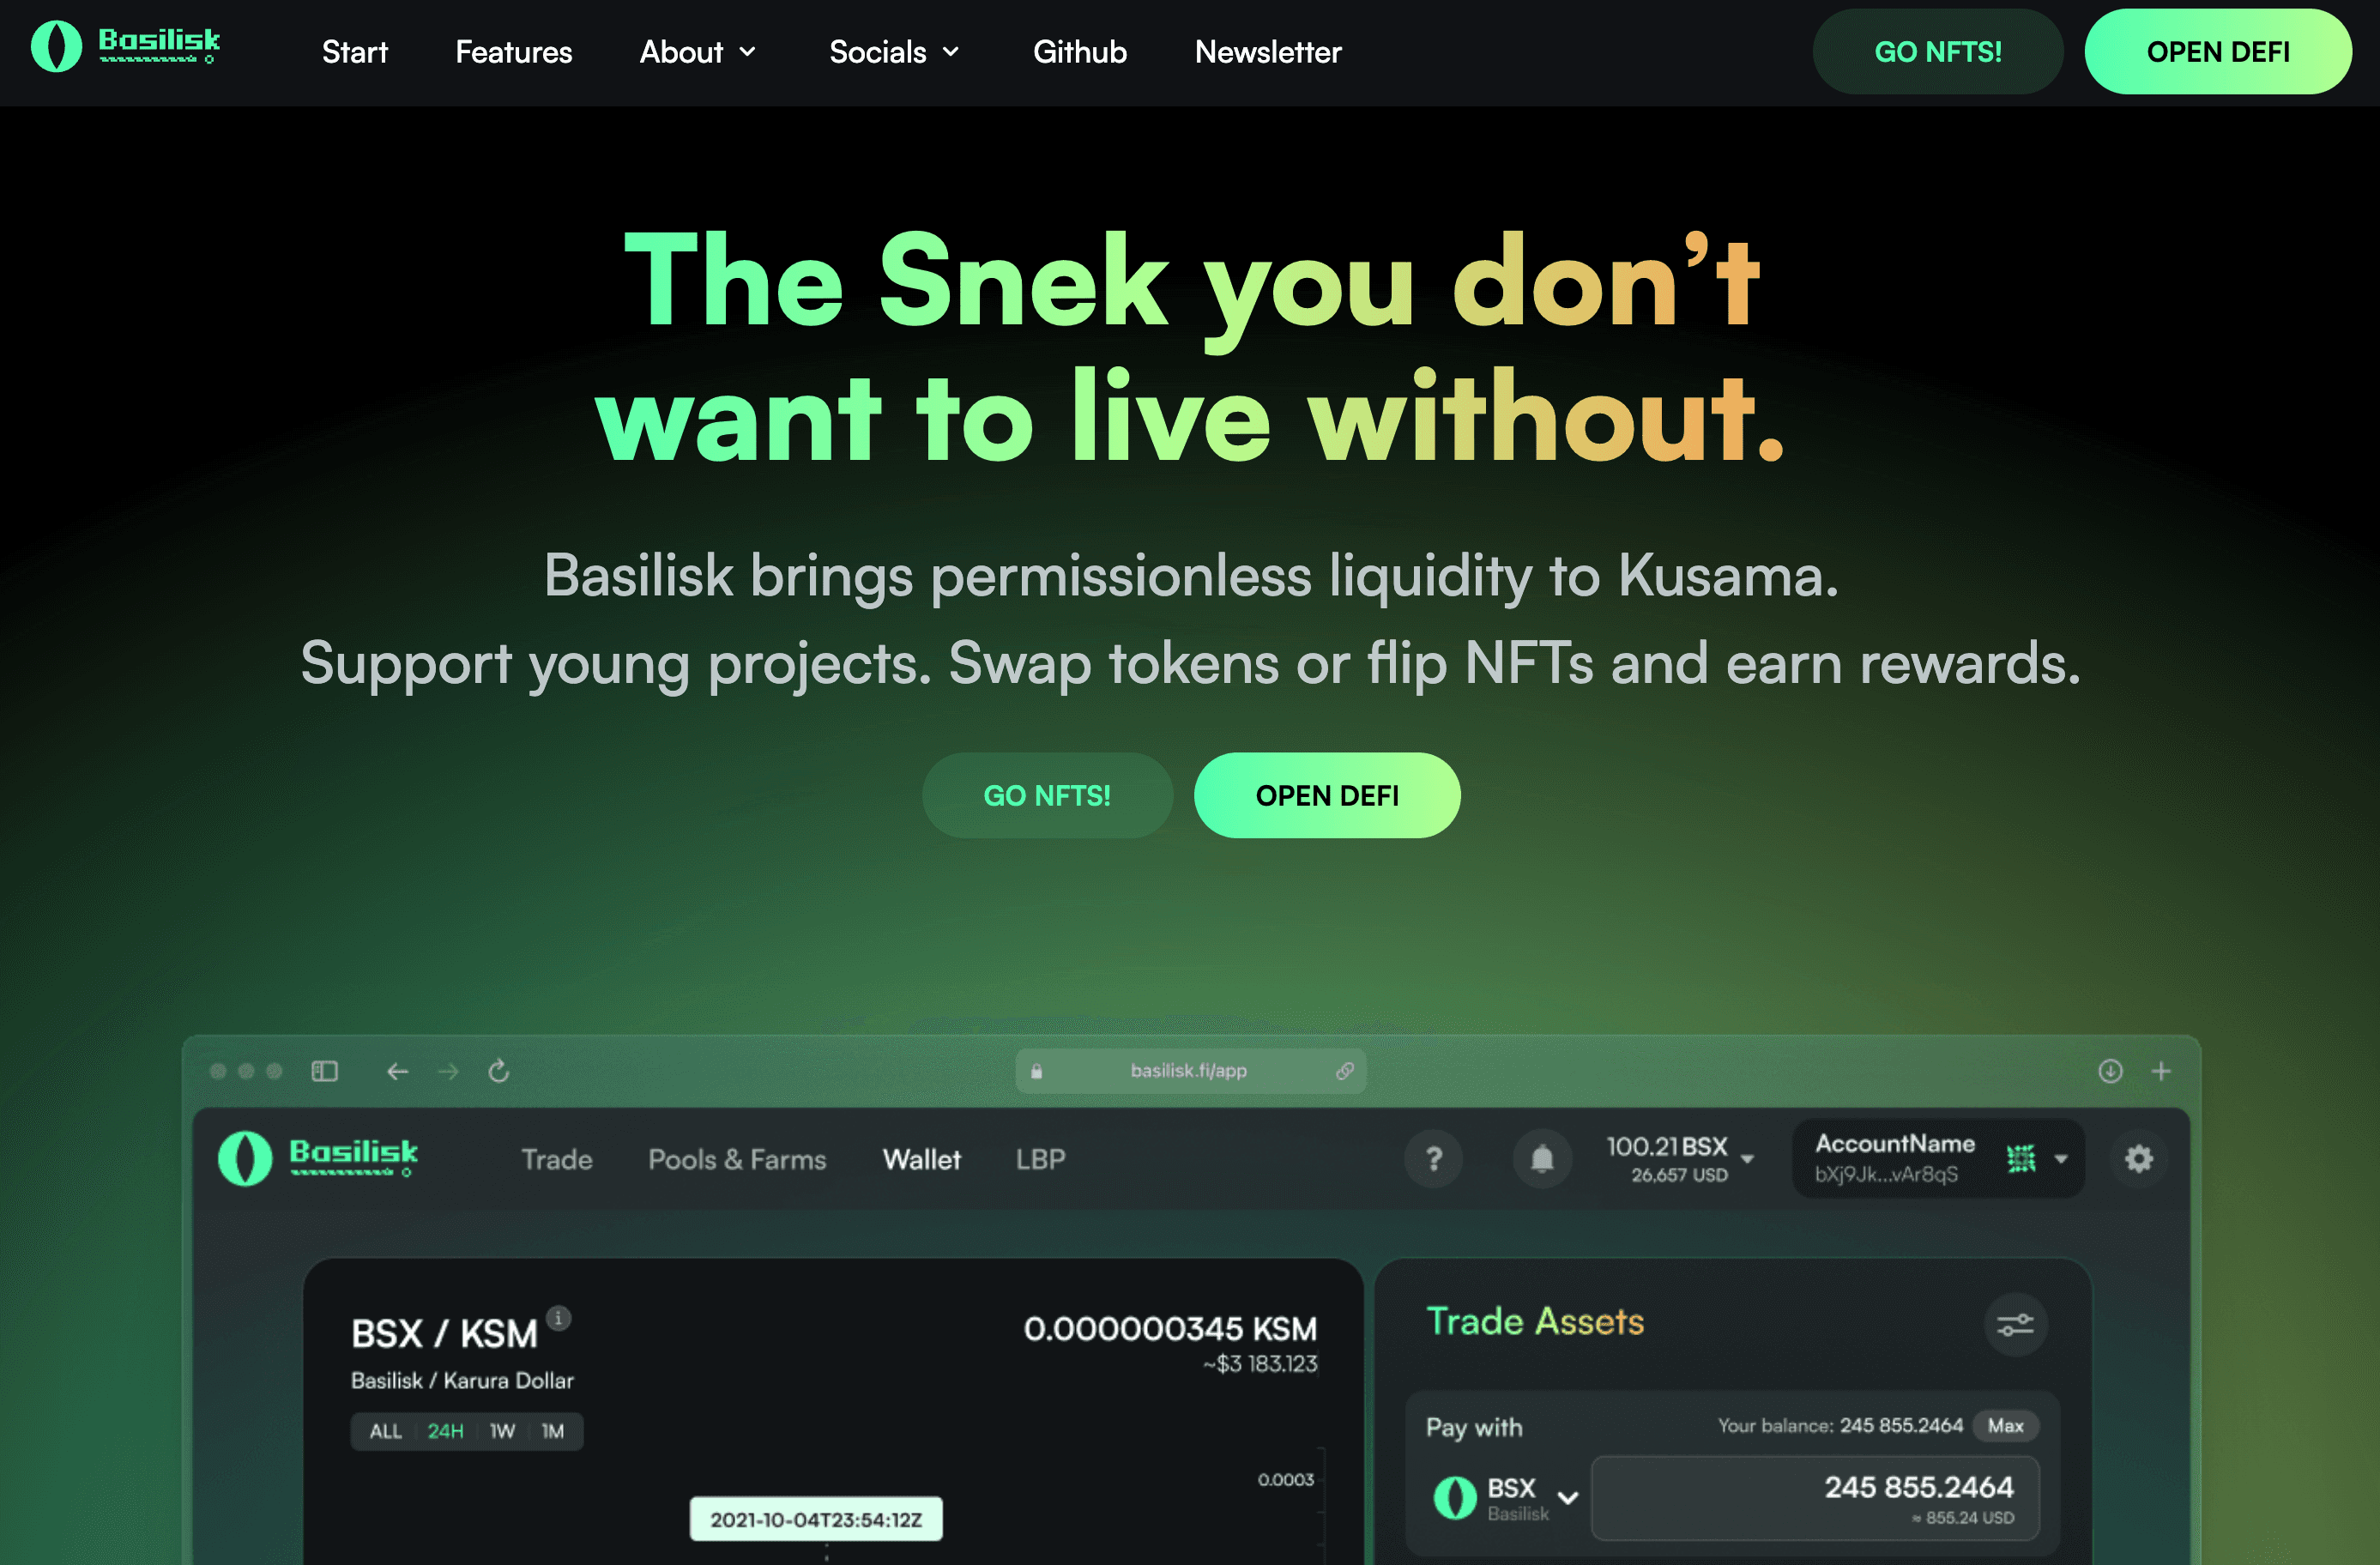
Task: Open the Features nav item
Action: pyautogui.click(x=514, y=52)
